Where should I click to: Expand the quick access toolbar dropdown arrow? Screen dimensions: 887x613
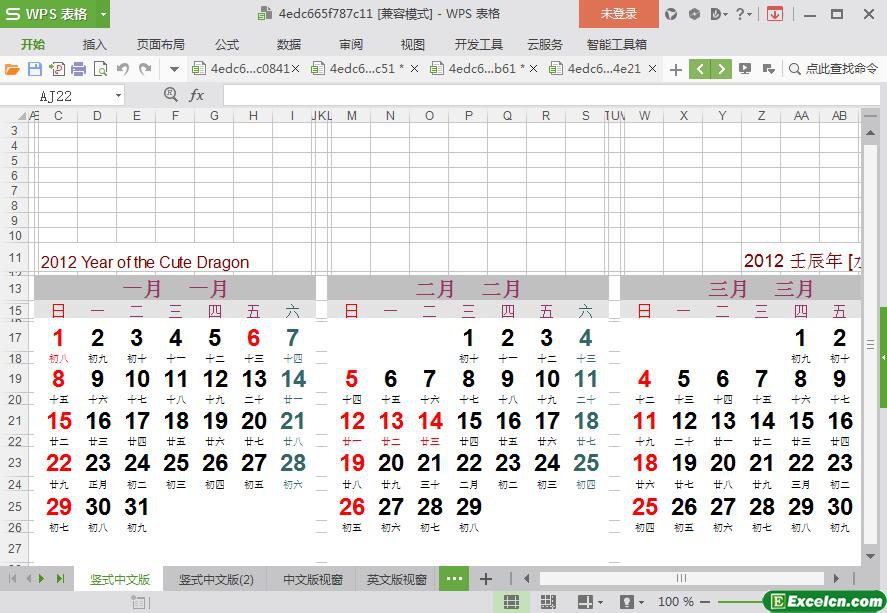pyautogui.click(x=174, y=69)
